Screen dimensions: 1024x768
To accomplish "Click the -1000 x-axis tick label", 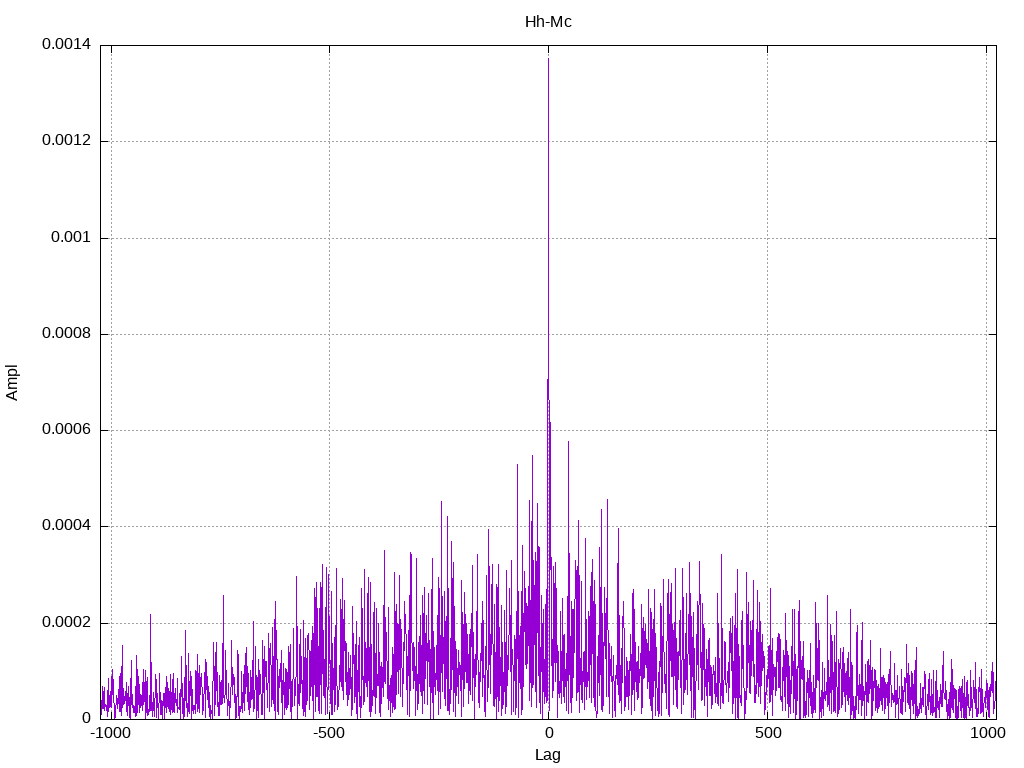I will [110, 733].
